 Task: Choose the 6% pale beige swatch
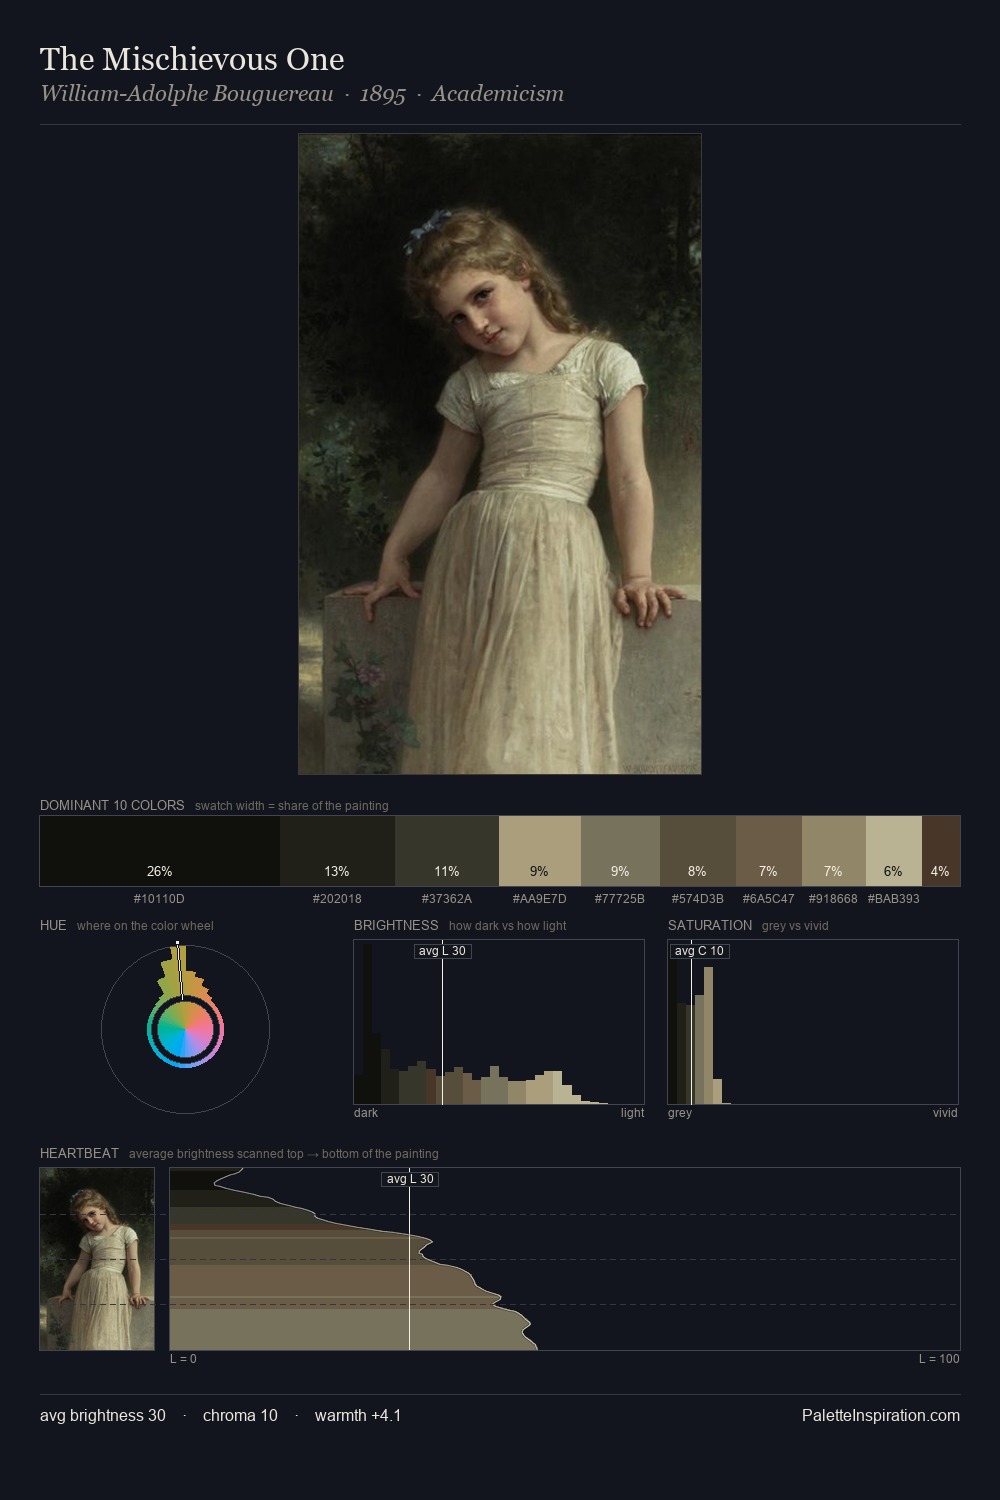[x=894, y=851]
